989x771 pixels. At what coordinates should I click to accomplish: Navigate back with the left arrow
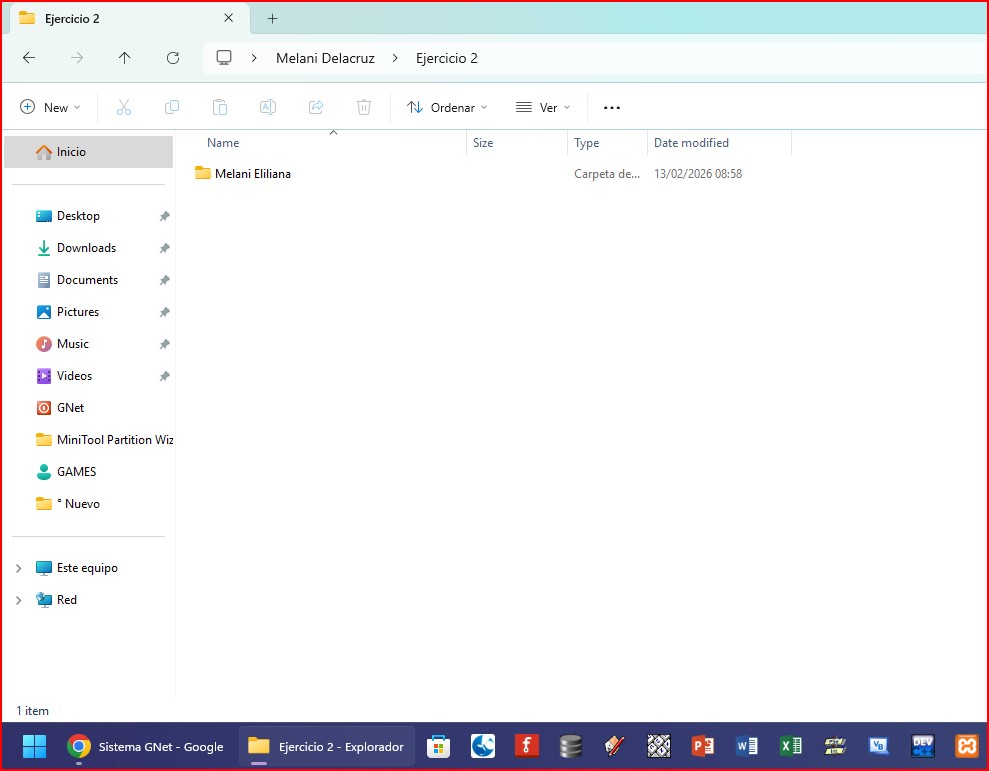click(x=29, y=58)
